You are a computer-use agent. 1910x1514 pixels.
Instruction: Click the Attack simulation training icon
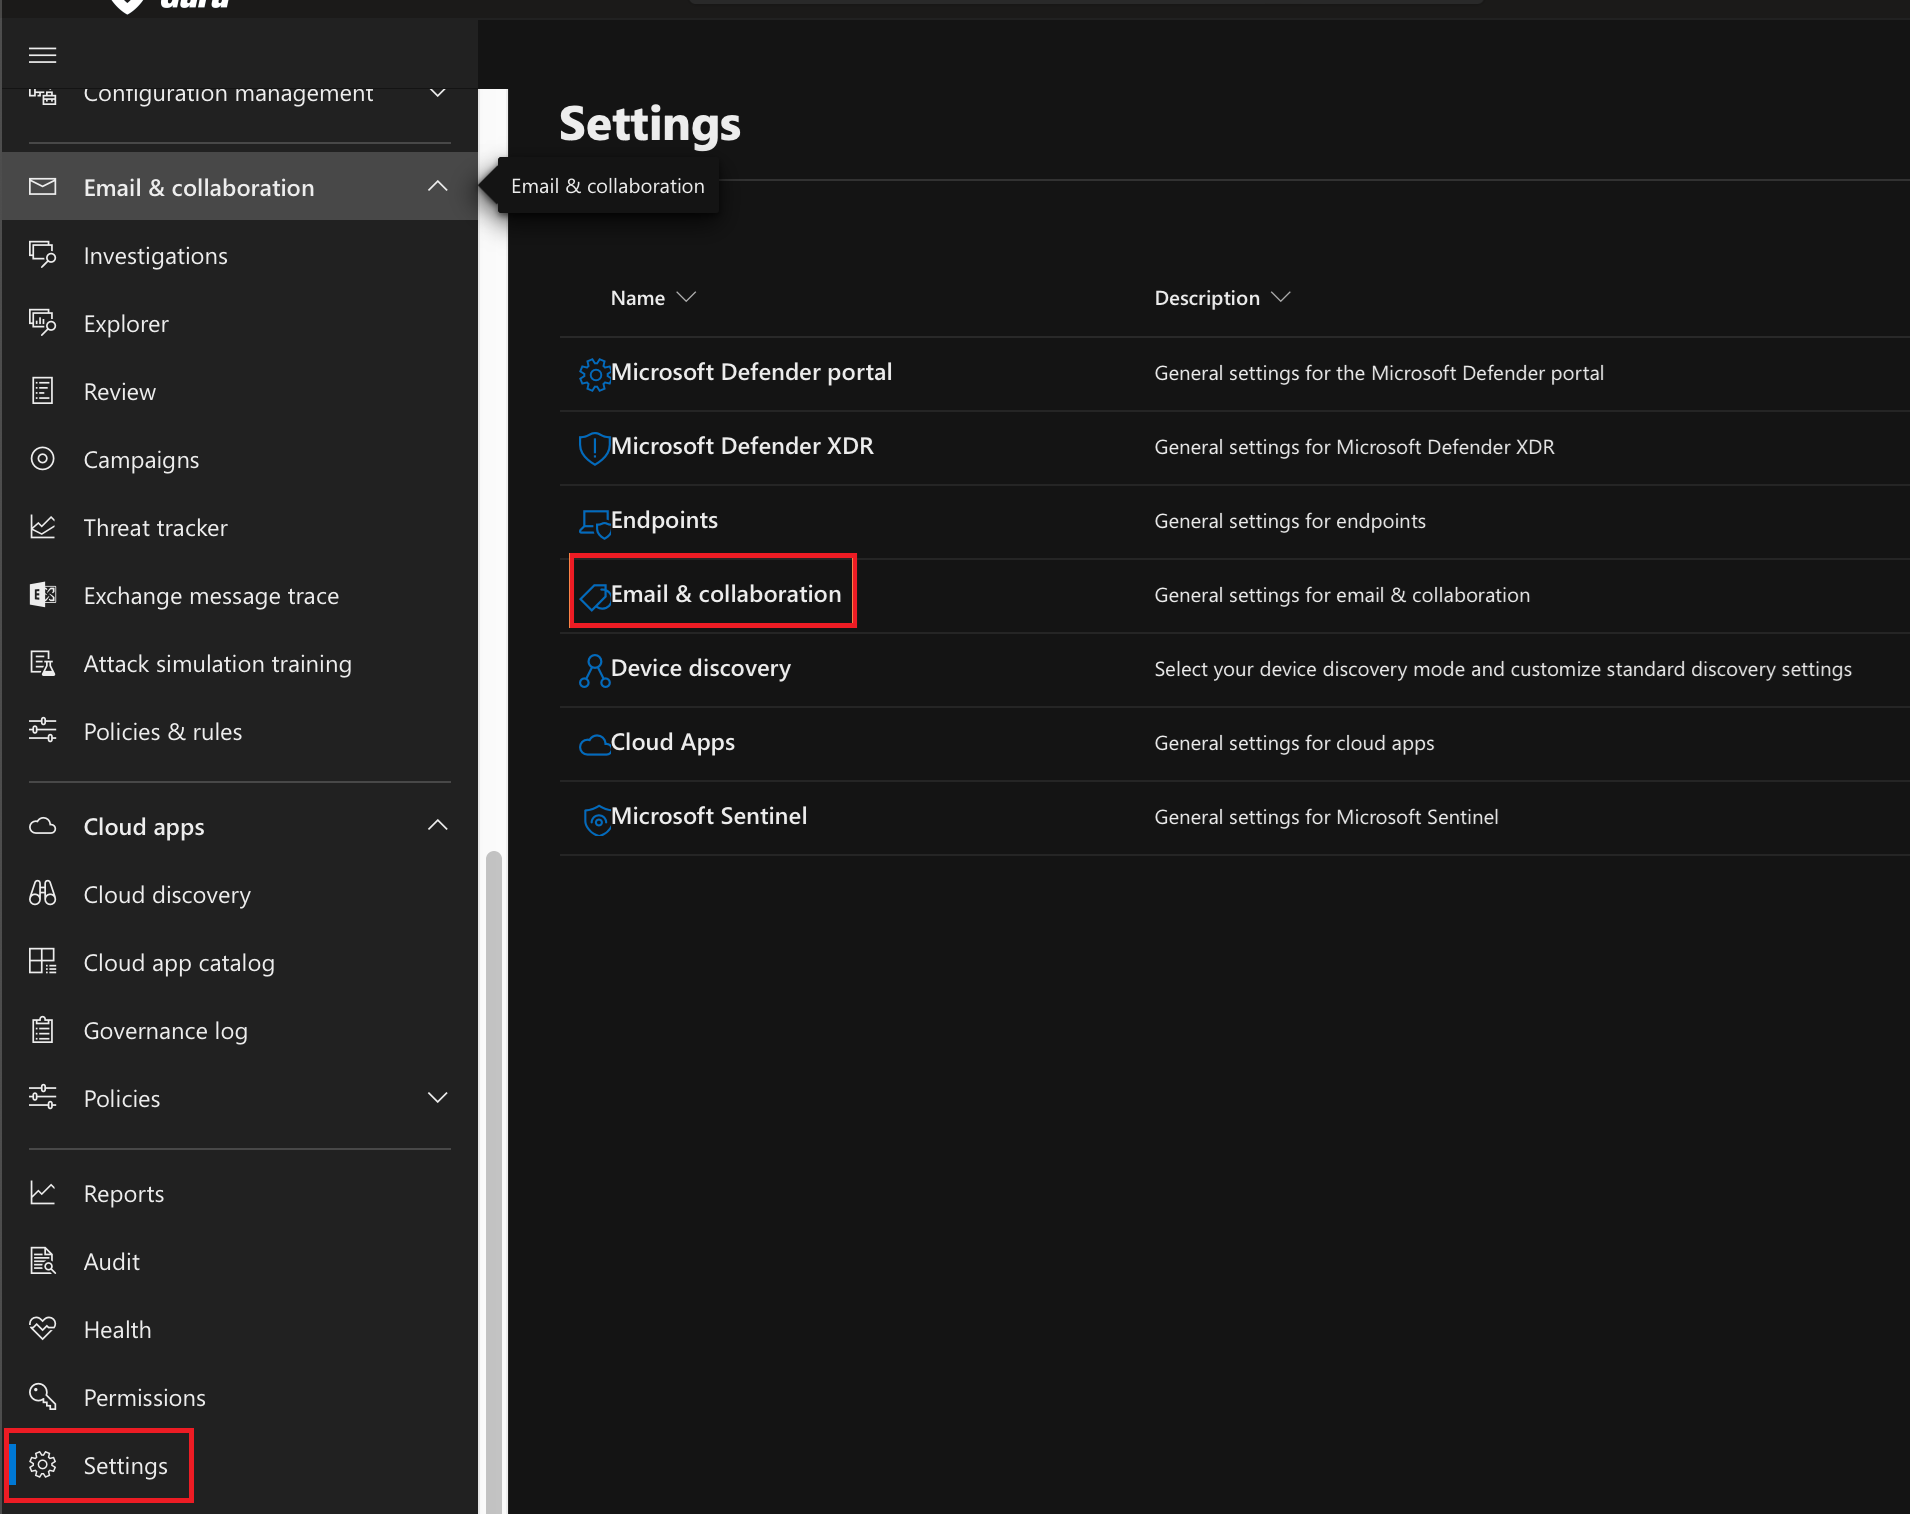[42, 663]
